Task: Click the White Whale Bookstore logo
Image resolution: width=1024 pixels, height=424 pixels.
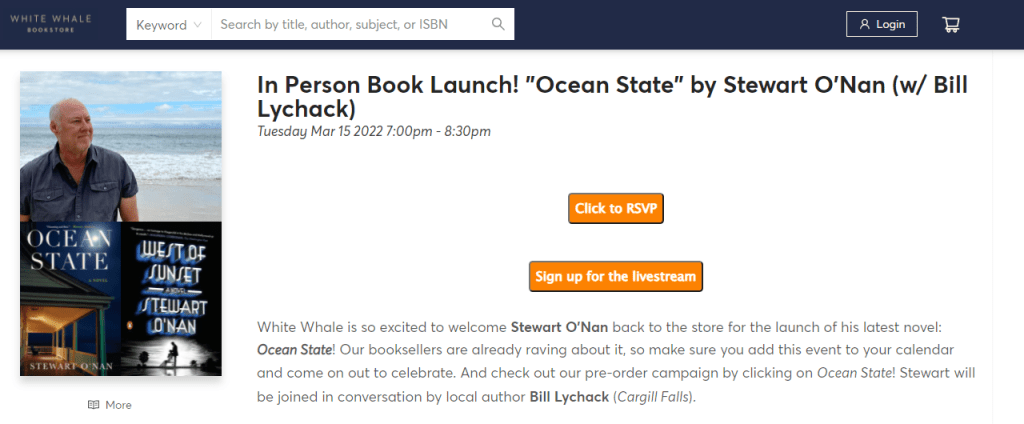Action: (x=49, y=23)
